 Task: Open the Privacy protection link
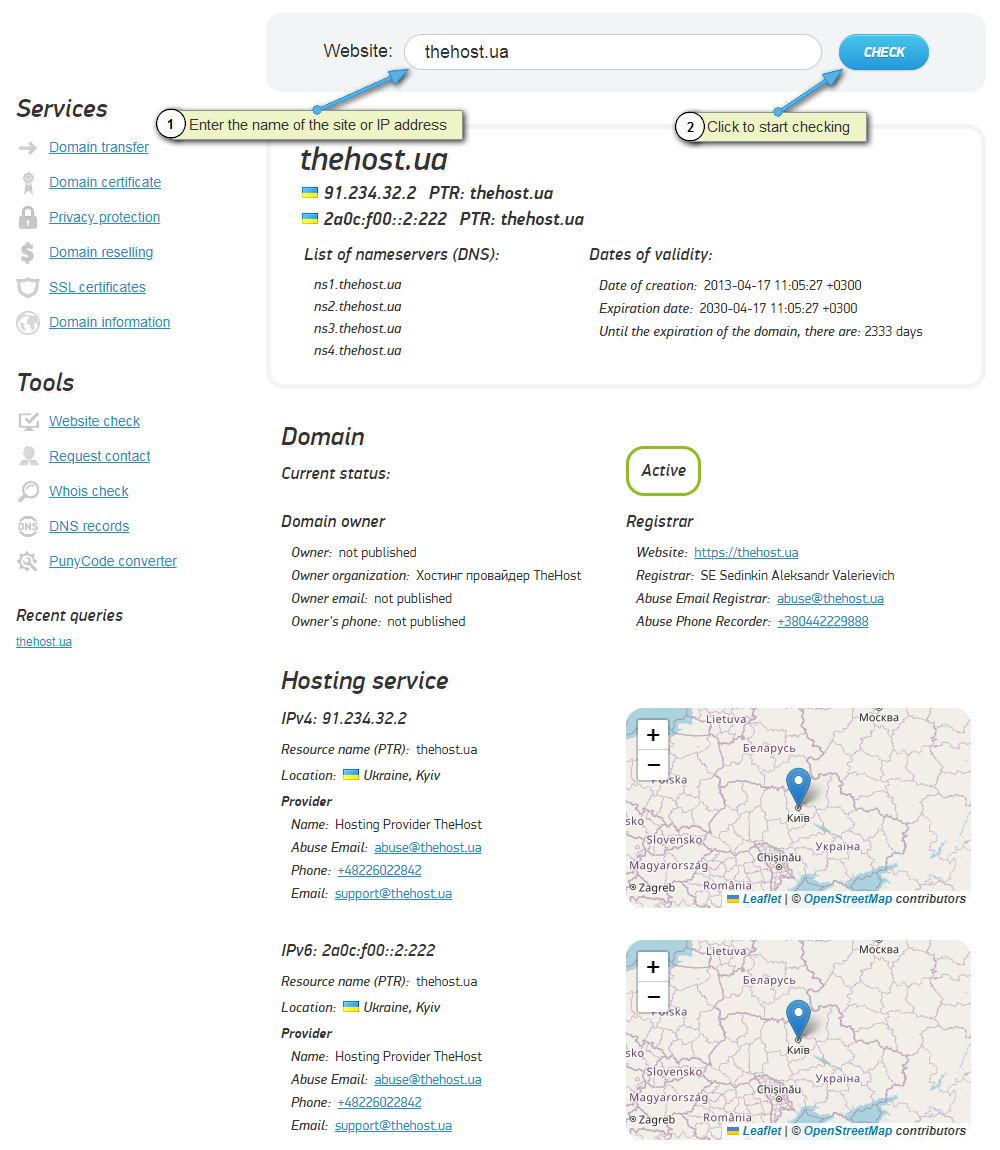104,218
